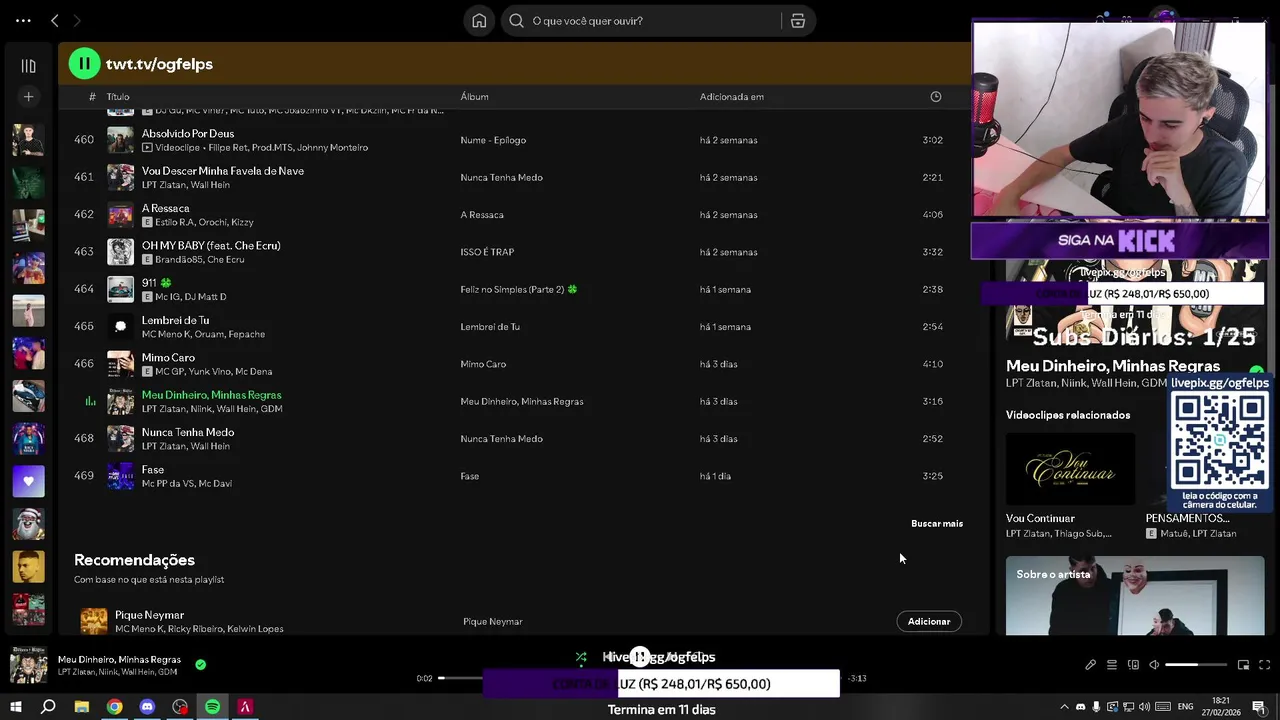
Task: Open the now playing album cover thumbnail
Action: point(28,666)
